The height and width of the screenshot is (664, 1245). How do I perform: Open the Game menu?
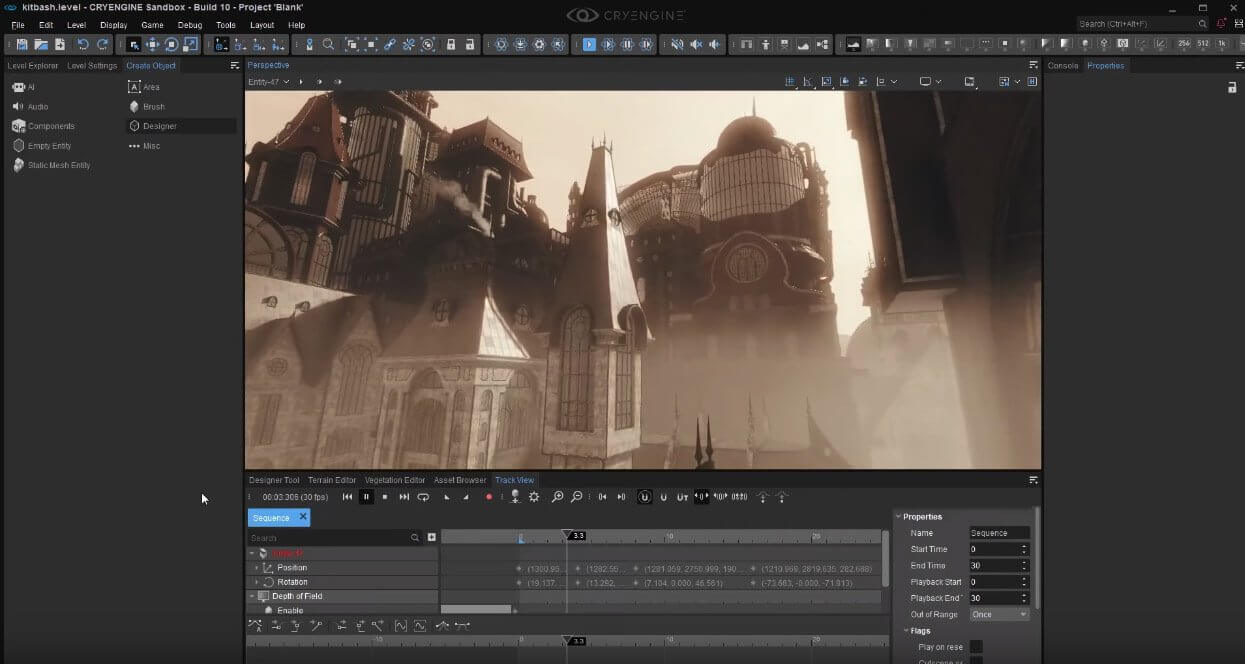[152, 25]
